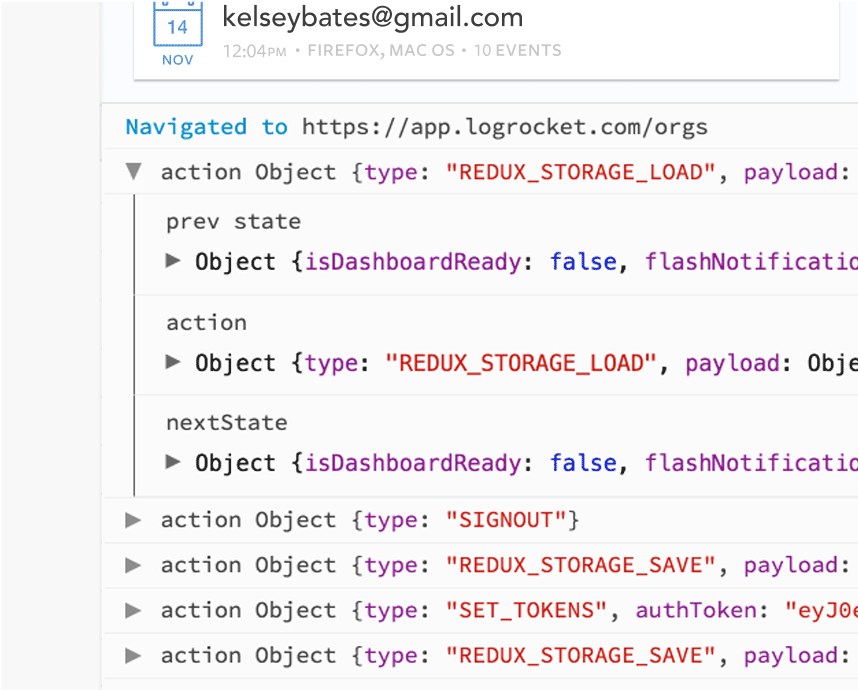Image resolution: width=858 pixels, height=690 pixels.
Task: Select the prev state label
Action: (x=234, y=222)
